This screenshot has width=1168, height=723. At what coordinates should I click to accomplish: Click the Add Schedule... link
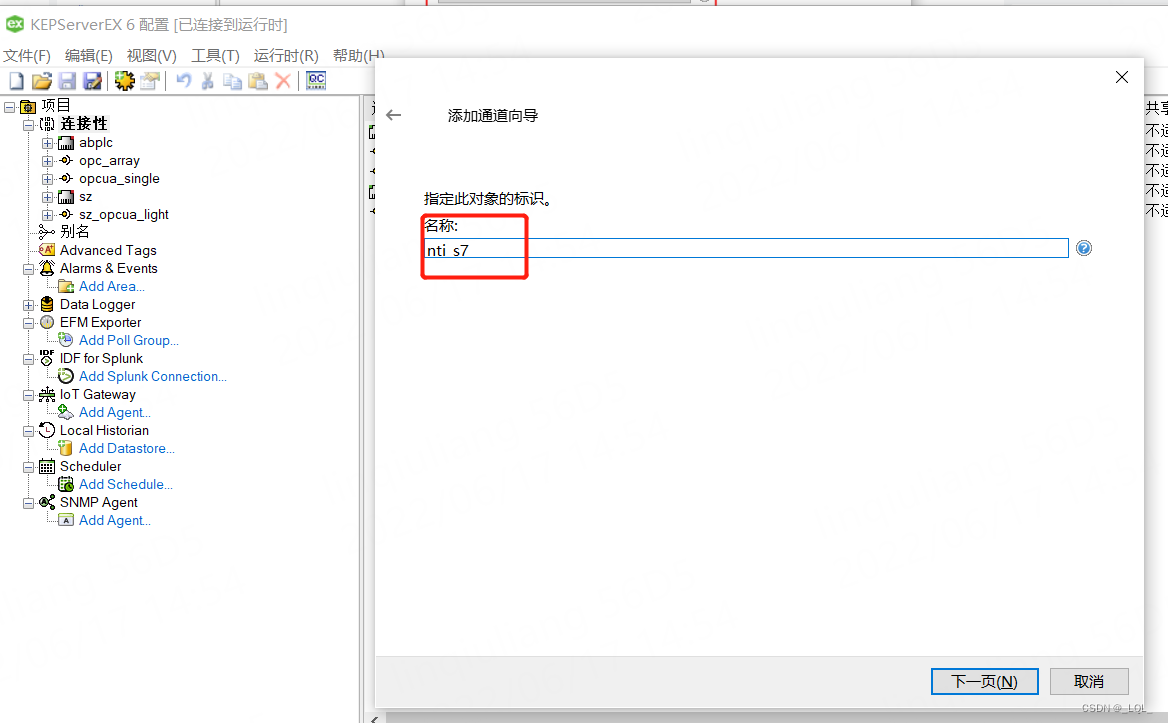point(126,485)
